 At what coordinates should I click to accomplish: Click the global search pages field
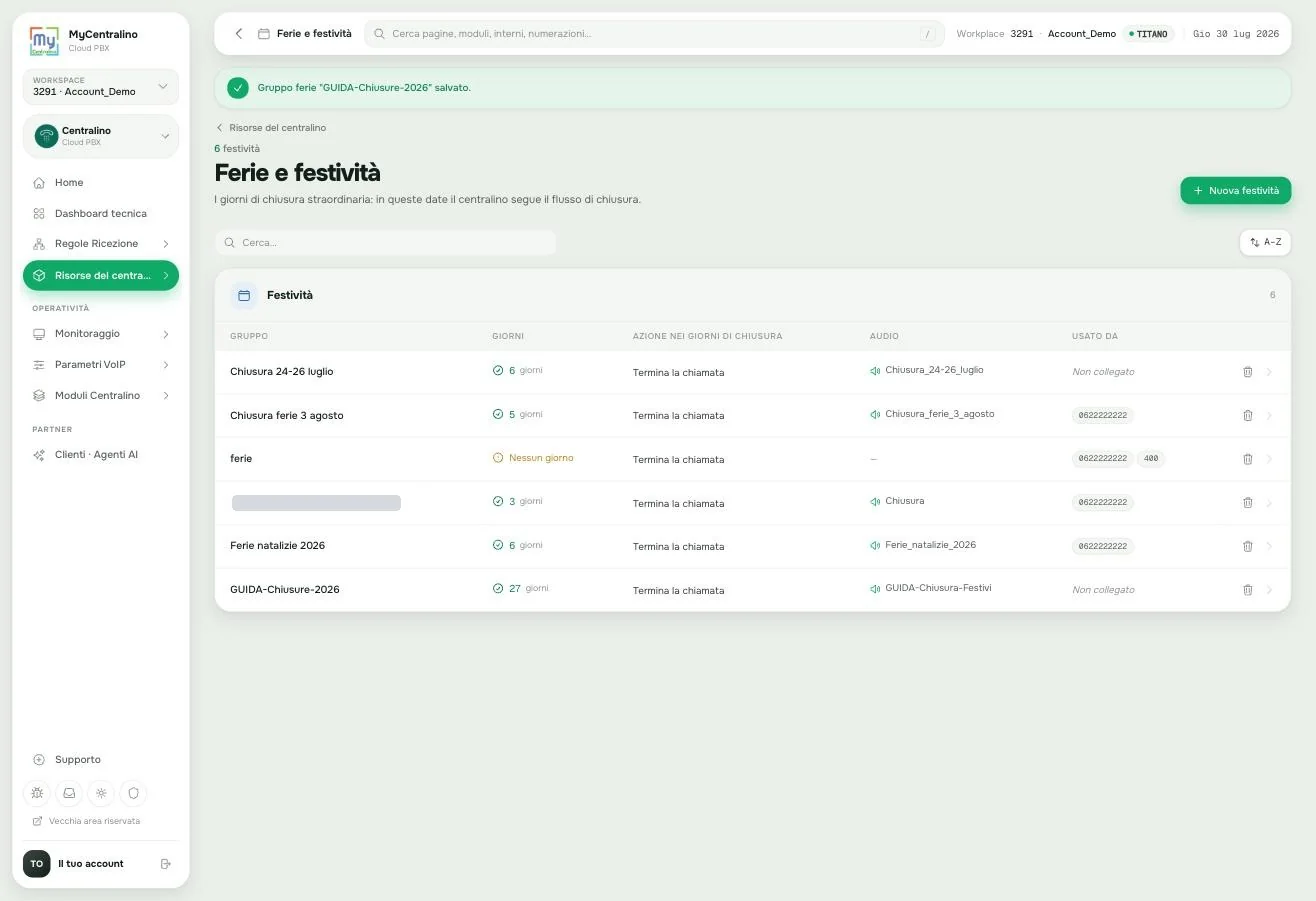coord(654,34)
